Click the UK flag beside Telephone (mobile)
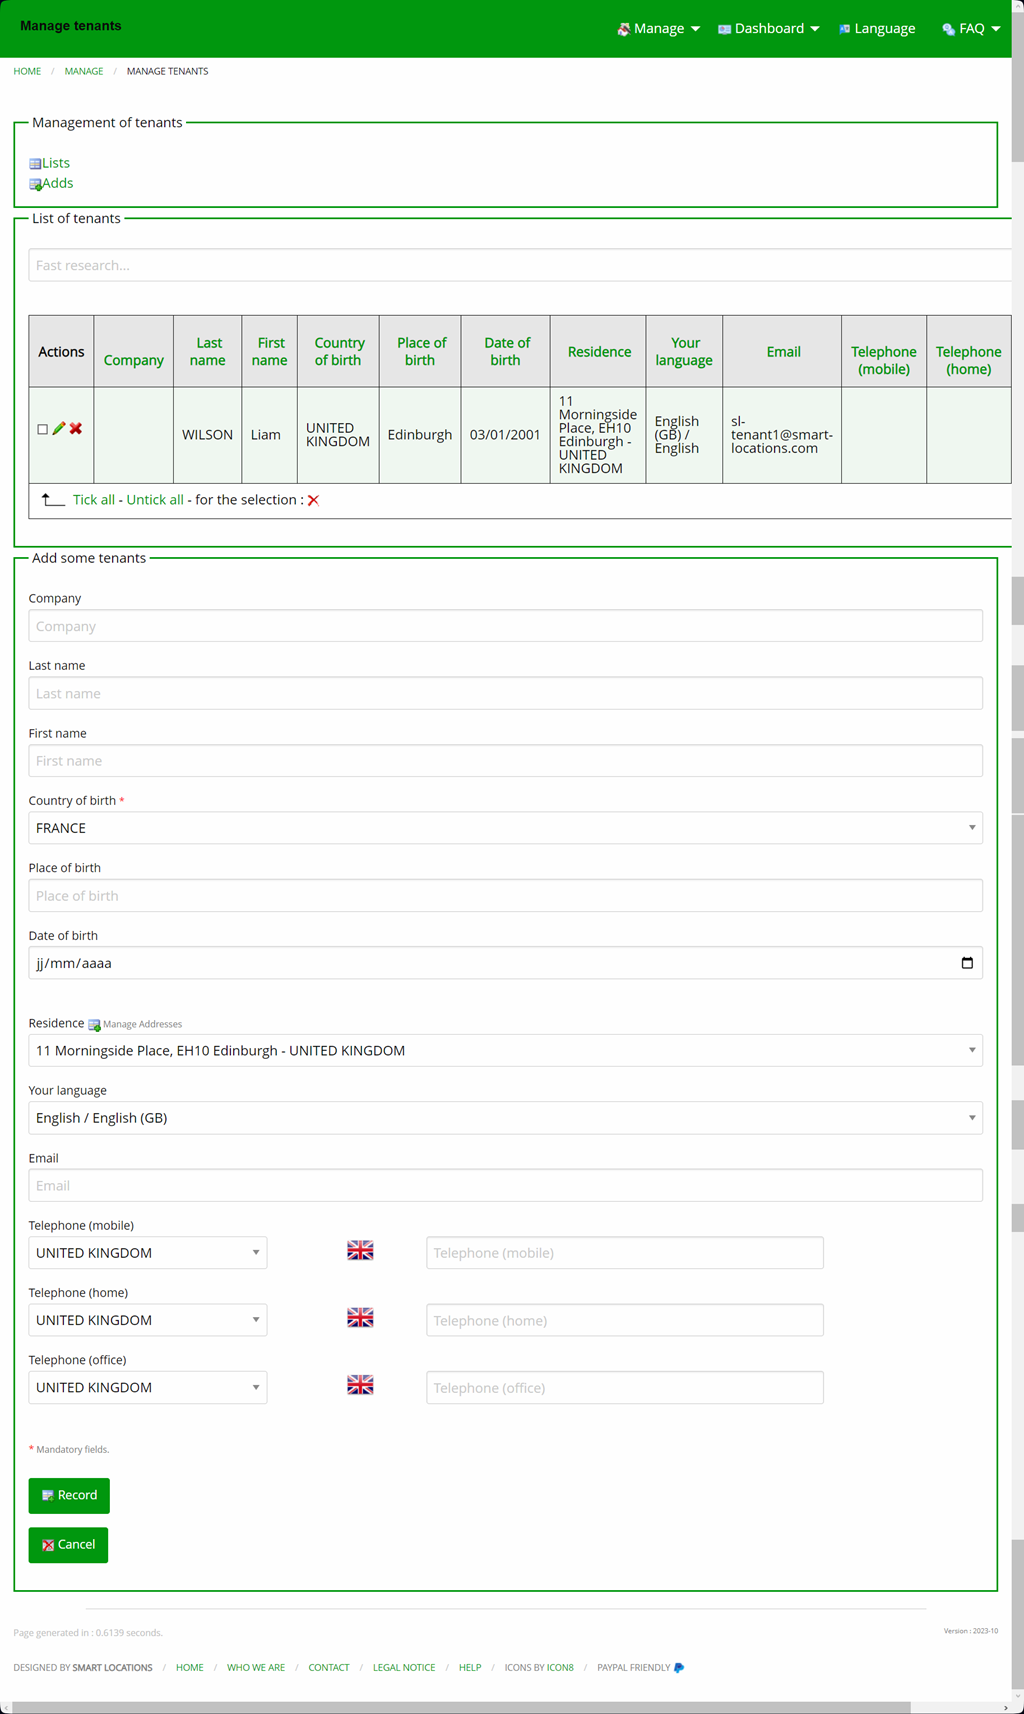1024x1714 pixels. 360,1251
